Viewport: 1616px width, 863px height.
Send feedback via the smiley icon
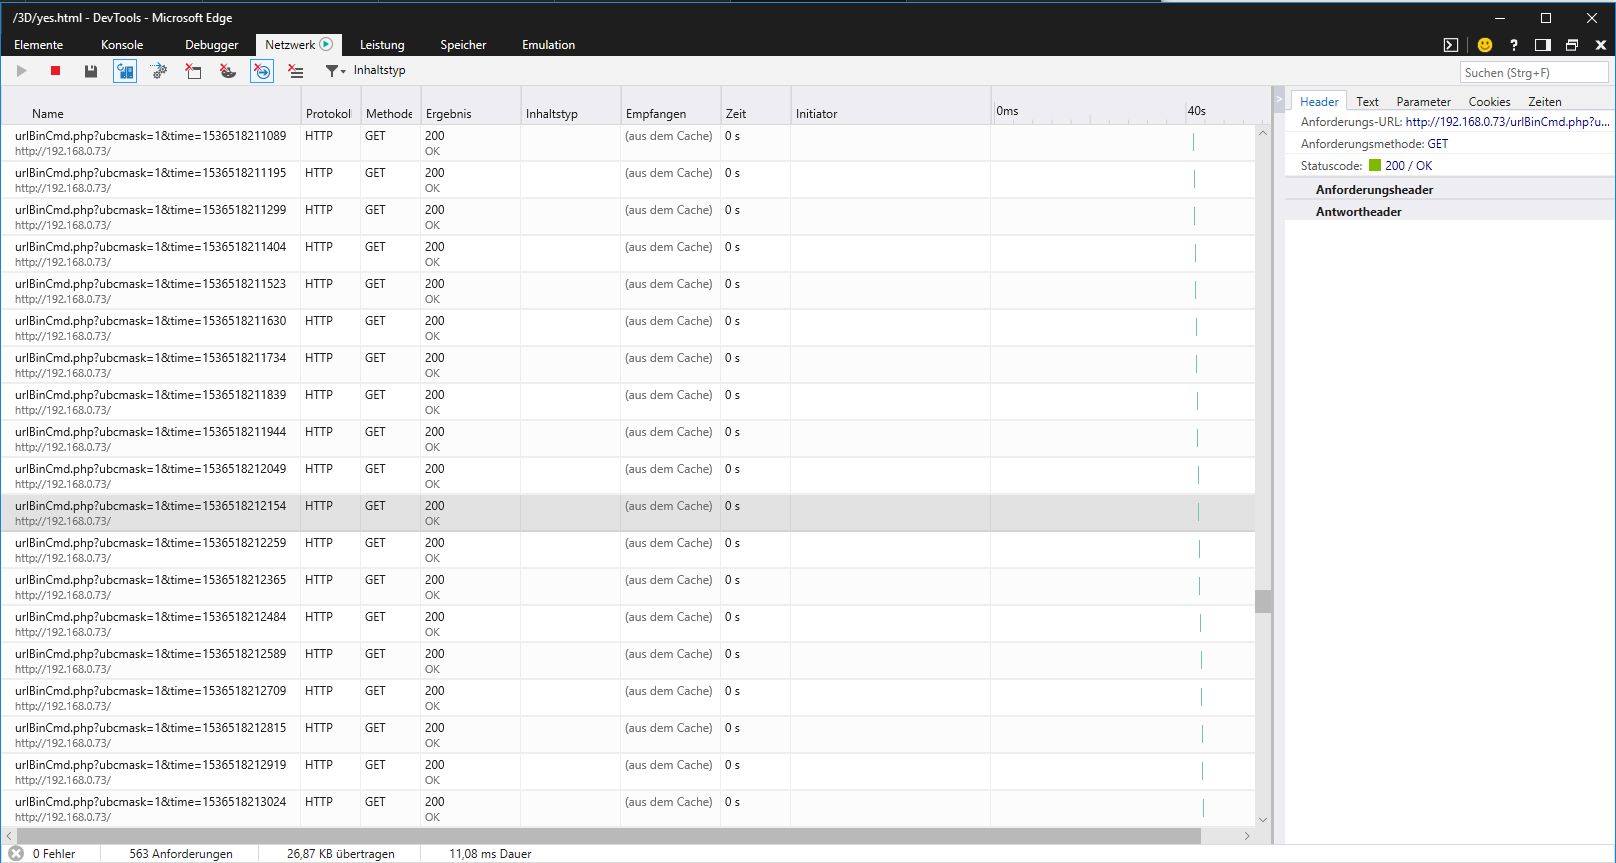1485,45
